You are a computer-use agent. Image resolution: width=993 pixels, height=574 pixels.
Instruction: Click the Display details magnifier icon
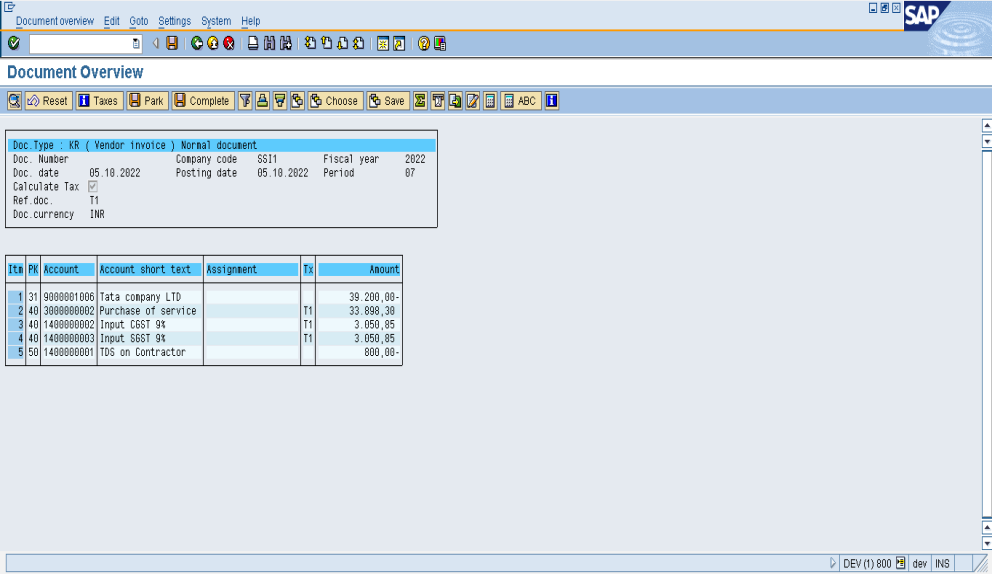[x=14, y=101]
